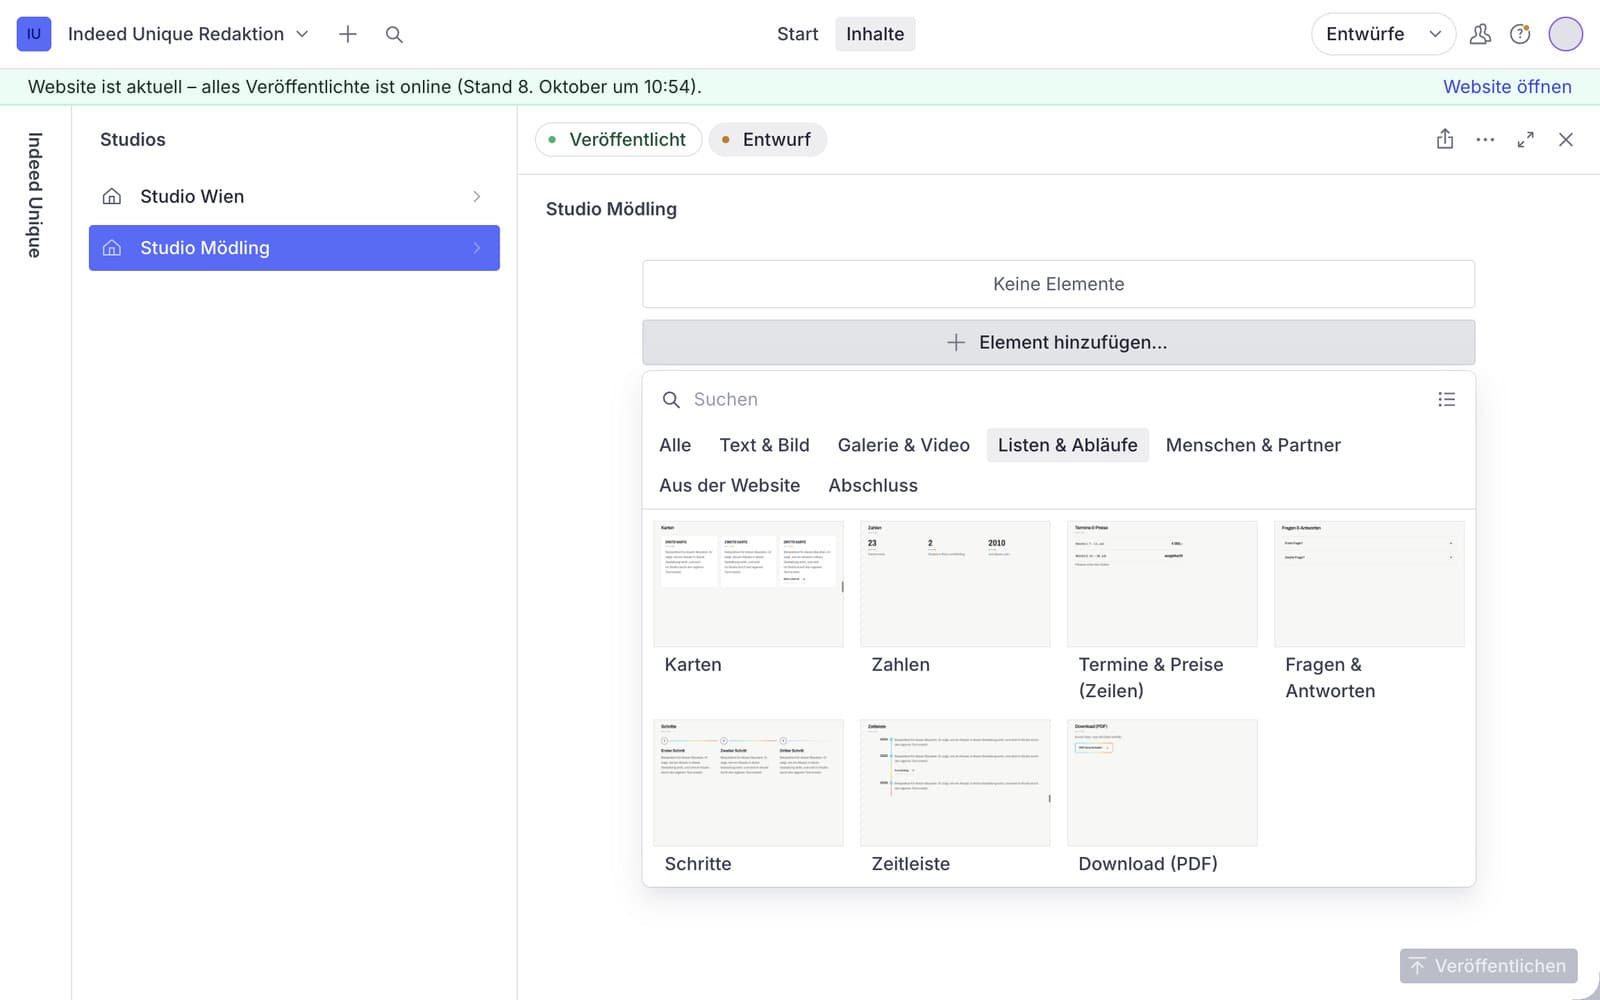Screen dimensions: 1600x1000
Task: Select the Aus der Website category tab
Action: pos(730,485)
